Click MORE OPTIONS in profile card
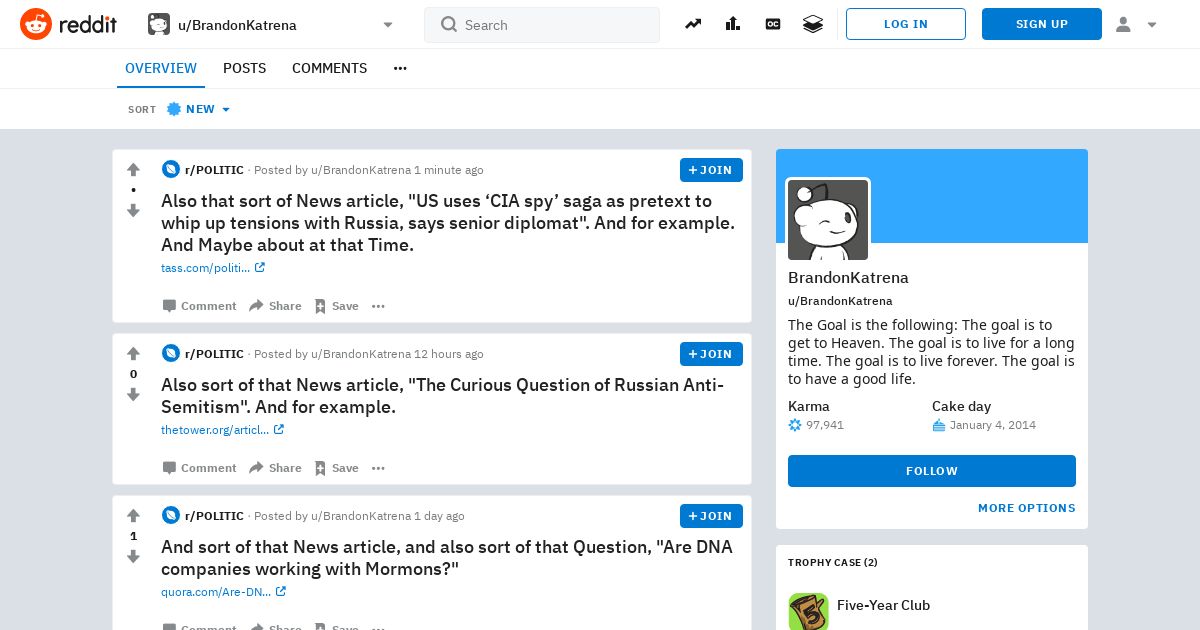The image size is (1200, 630). [x=1027, y=508]
